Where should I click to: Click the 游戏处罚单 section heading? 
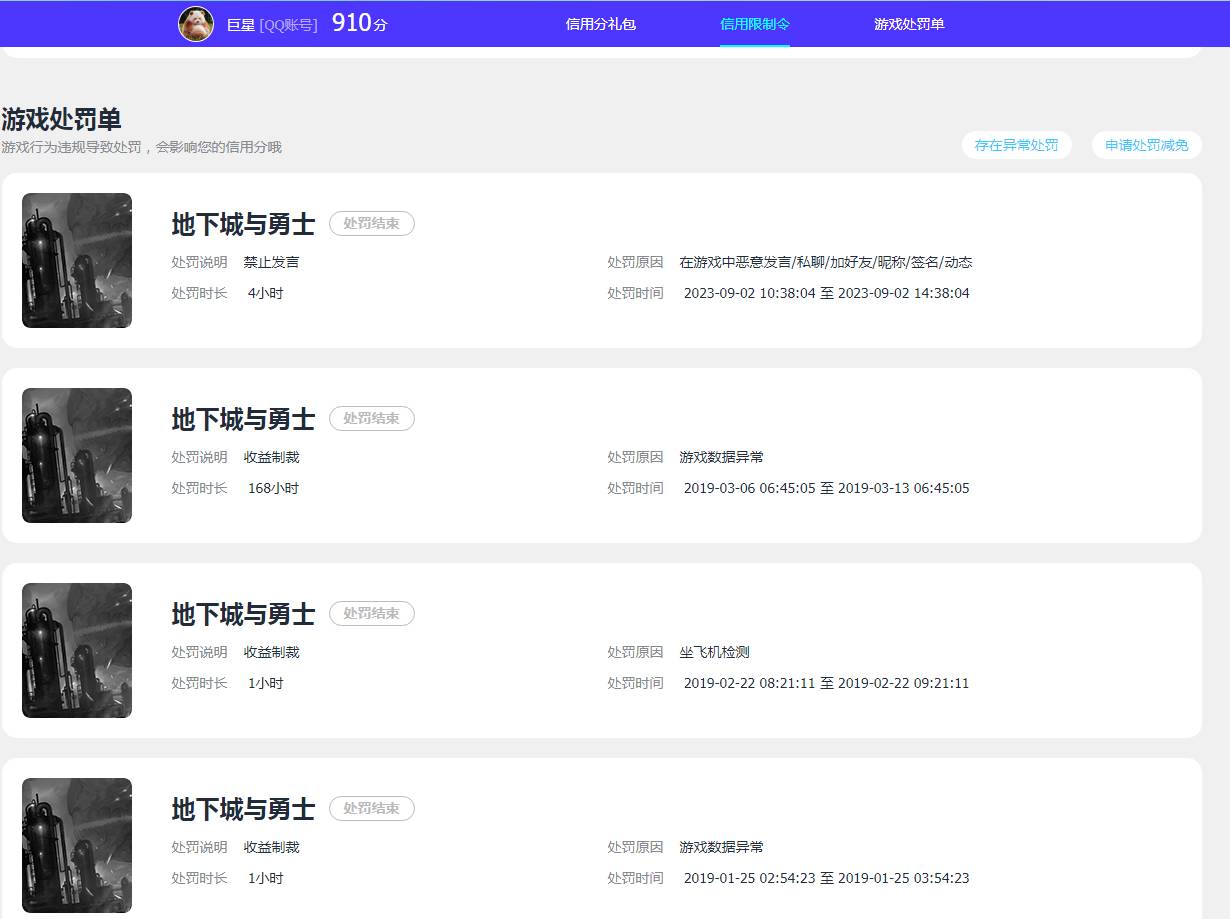61,119
